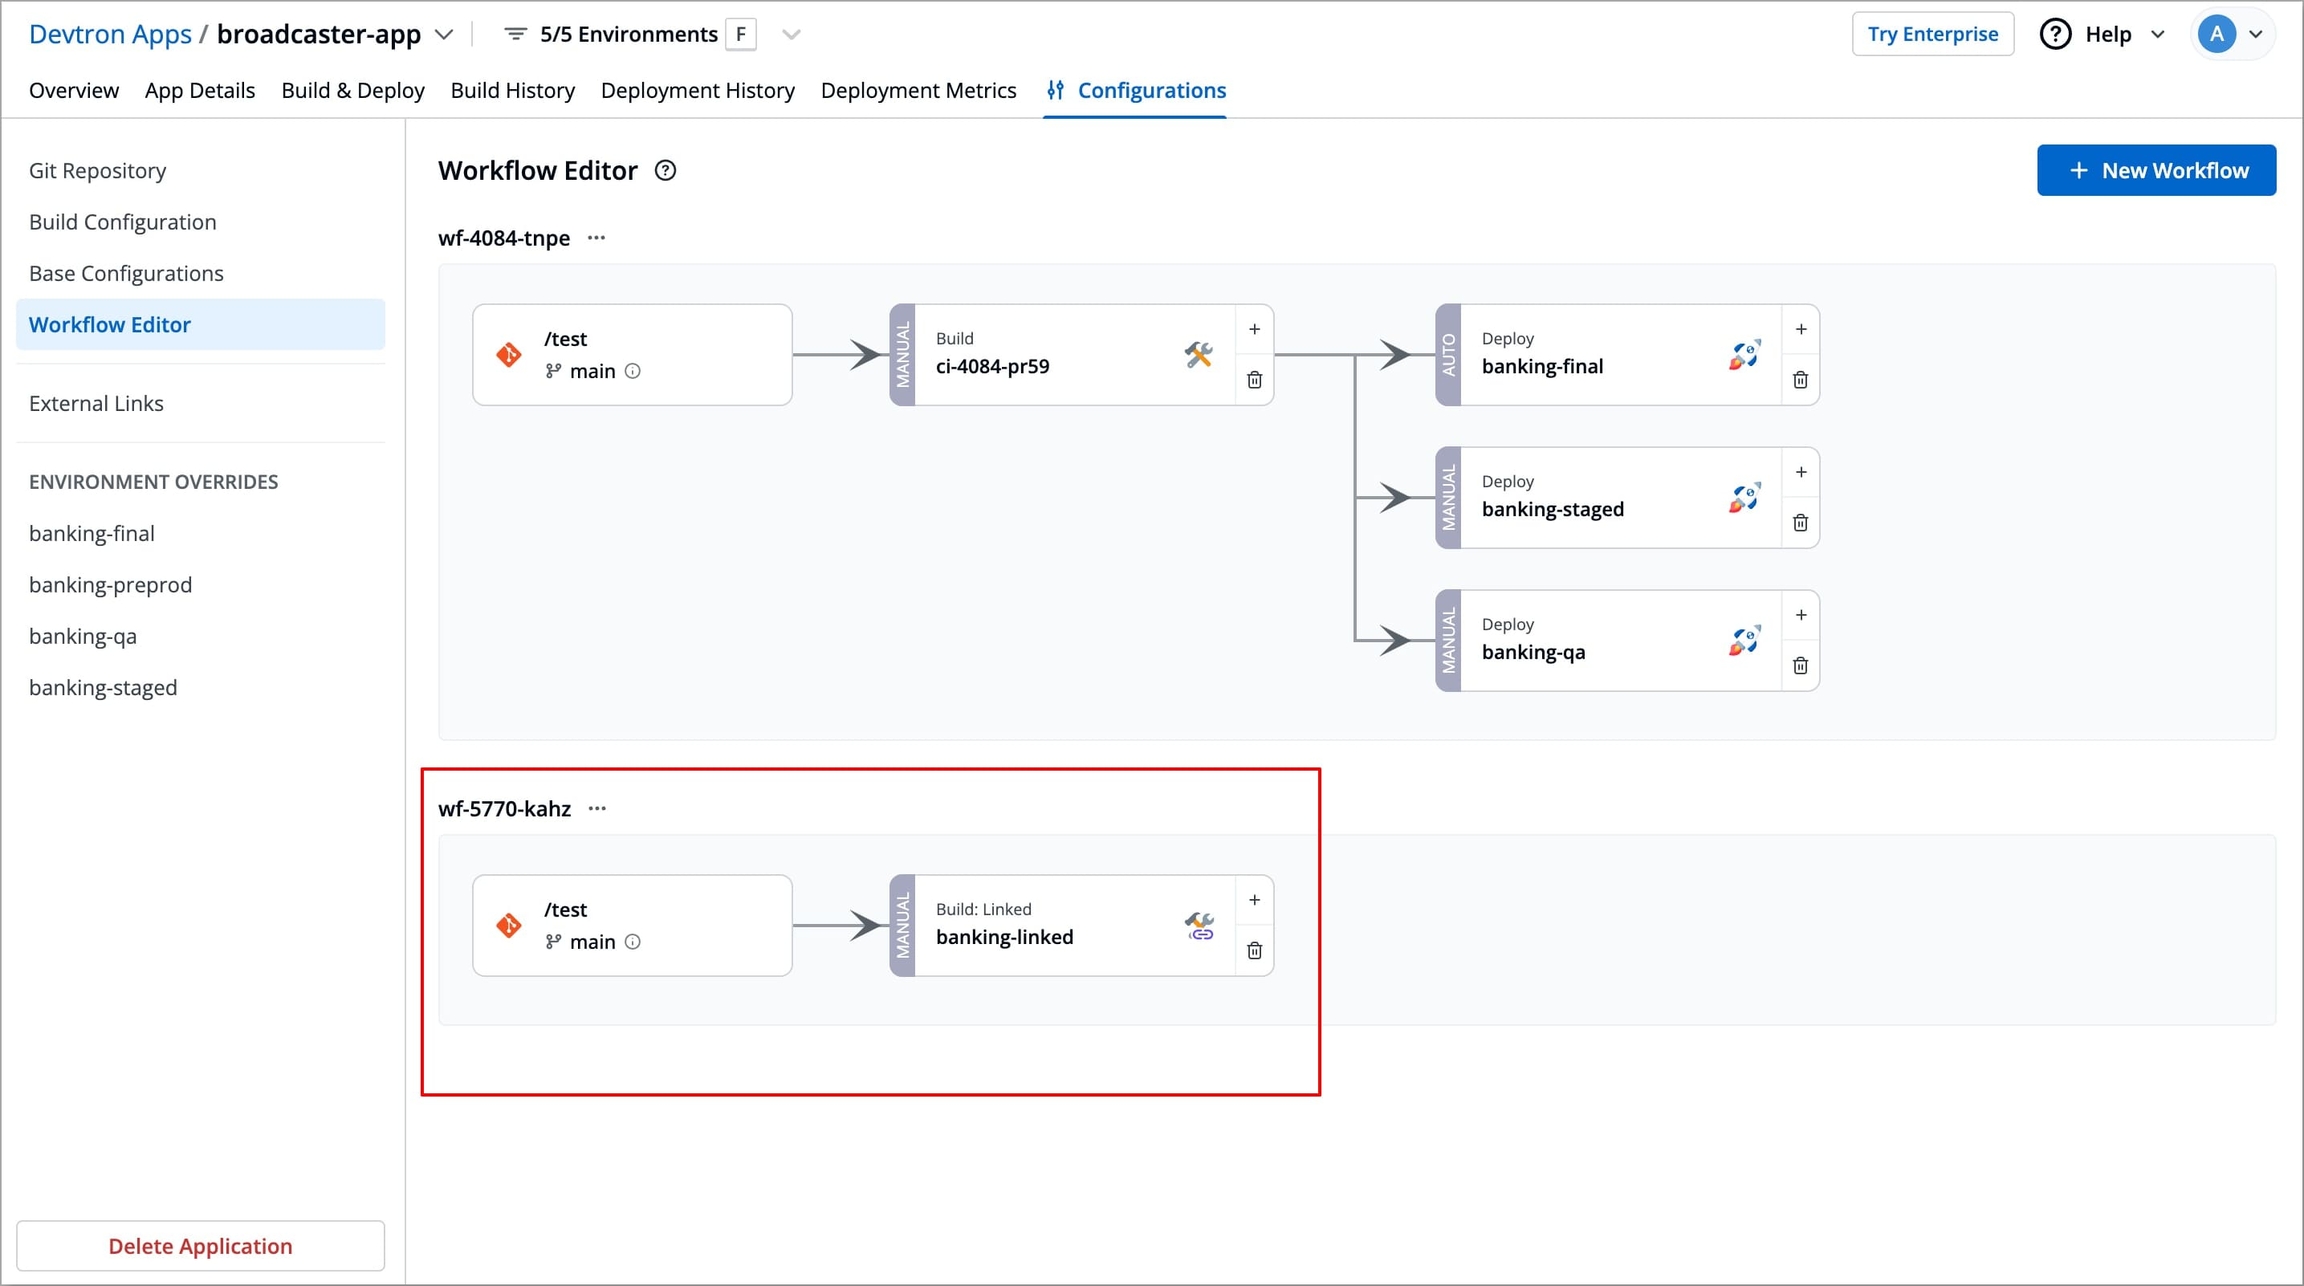The width and height of the screenshot is (2304, 1286).
Task: Click the New Workflow button
Action: coord(2156,171)
